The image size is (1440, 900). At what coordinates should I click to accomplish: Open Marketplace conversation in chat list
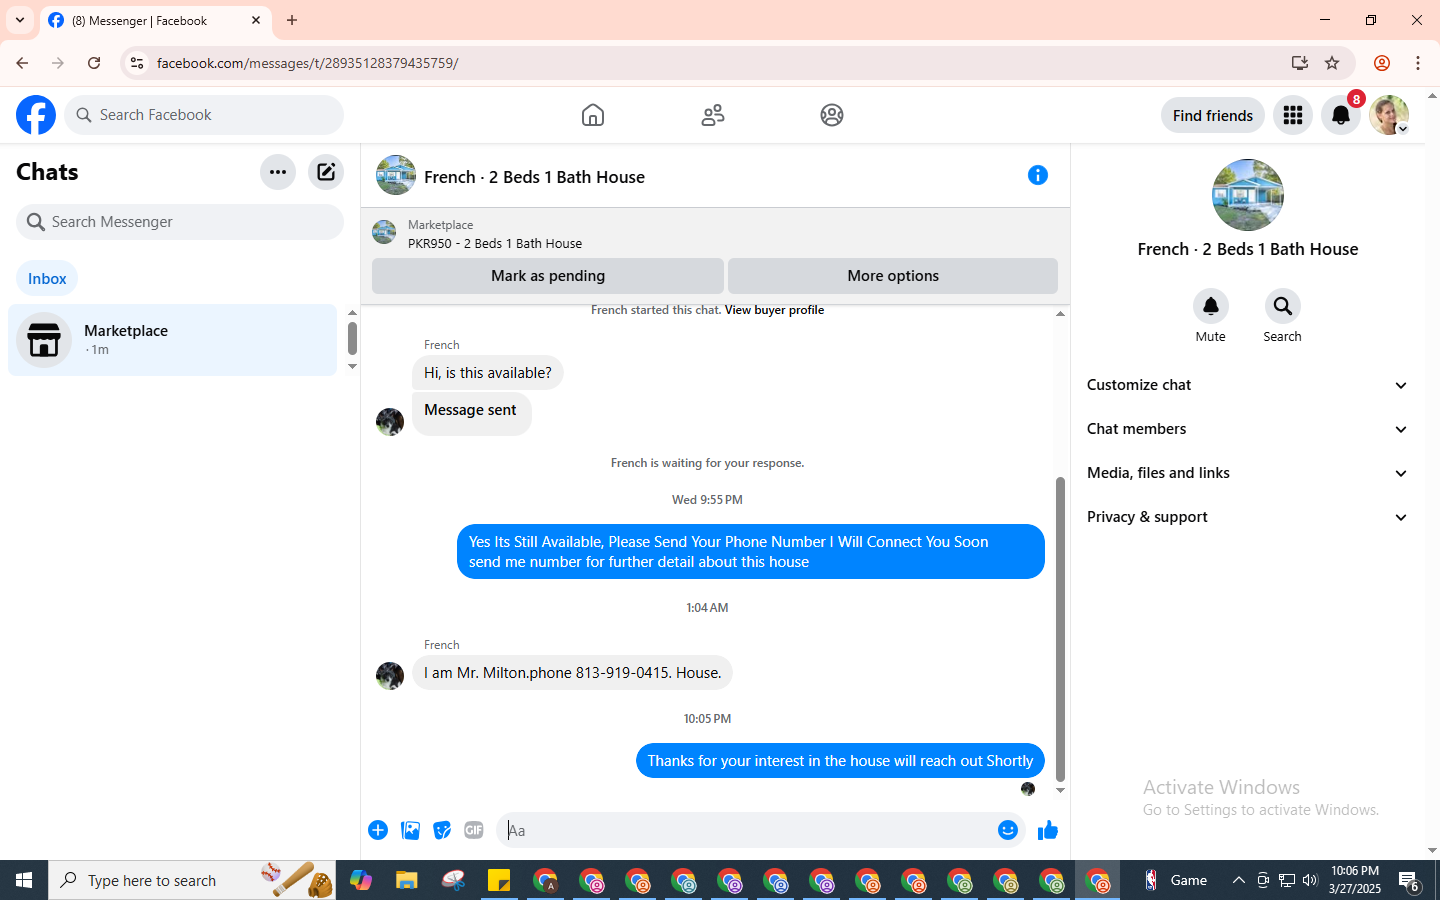pos(173,340)
